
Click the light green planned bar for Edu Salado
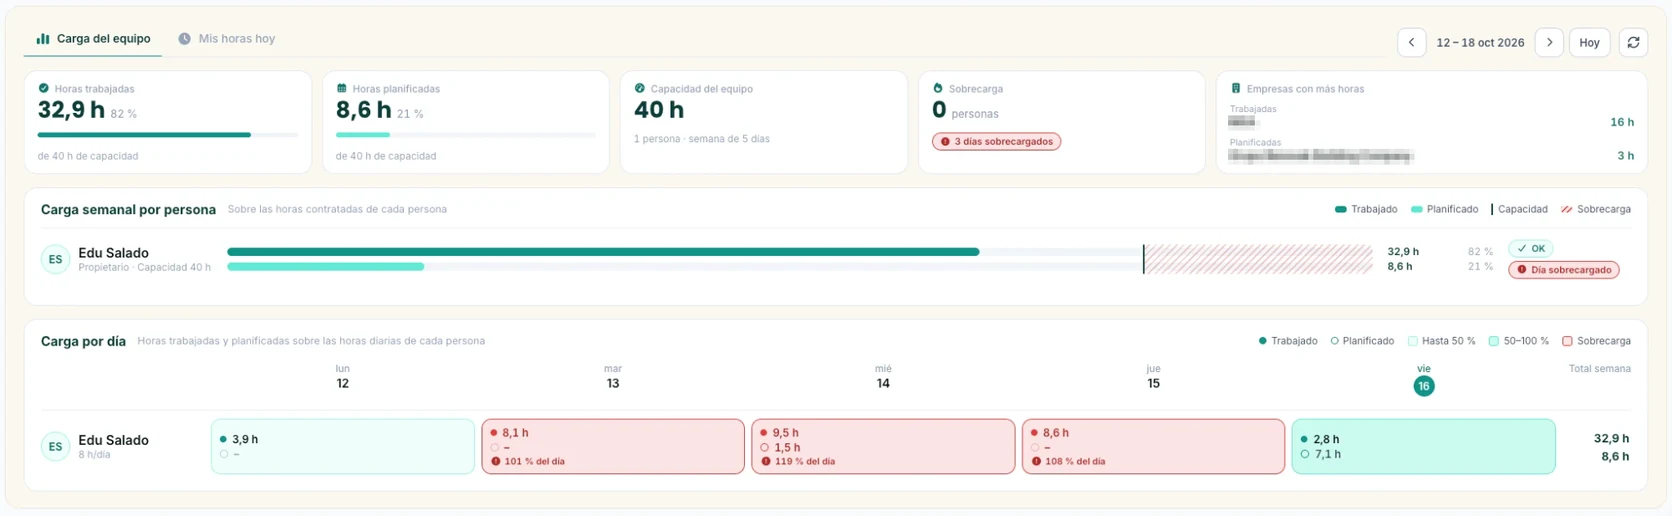point(326,267)
